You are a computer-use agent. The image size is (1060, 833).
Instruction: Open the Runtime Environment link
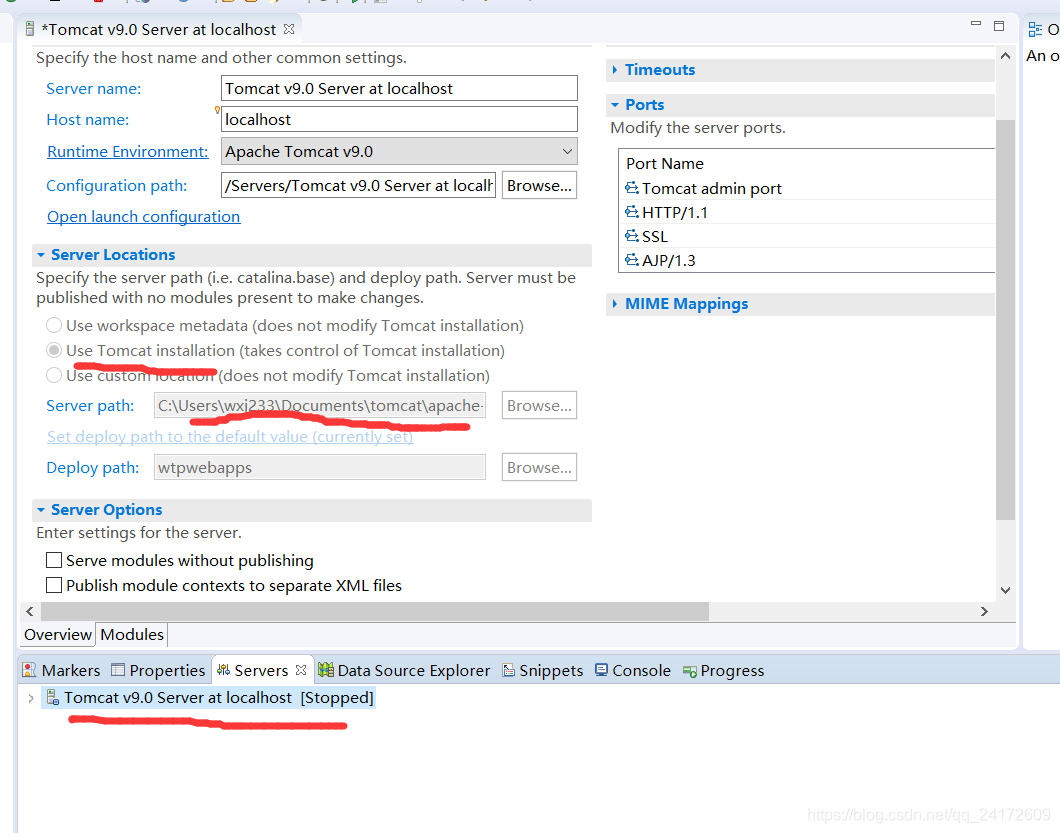coord(128,151)
